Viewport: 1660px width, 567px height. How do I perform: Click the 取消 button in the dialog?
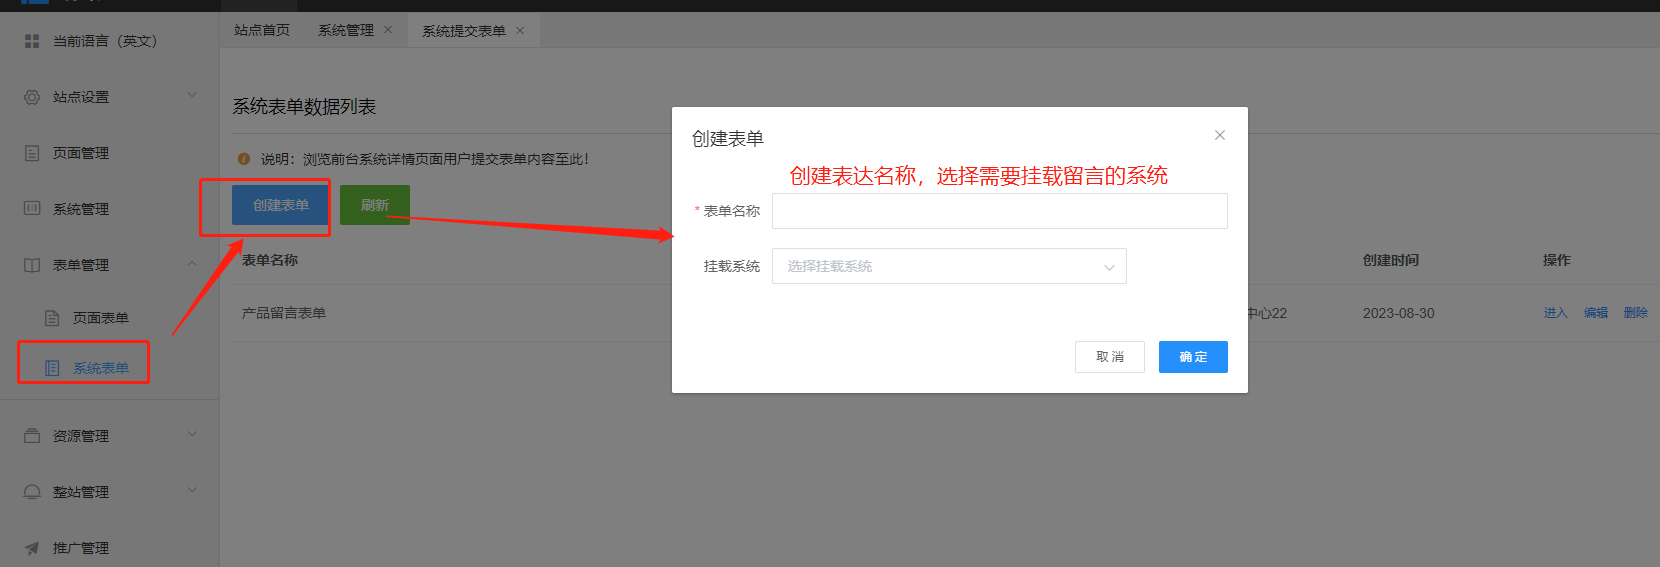click(1109, 357)
